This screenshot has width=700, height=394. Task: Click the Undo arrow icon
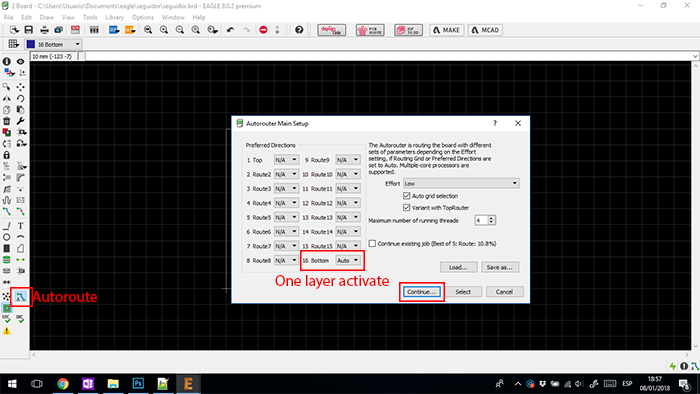[x=230, y=30]
